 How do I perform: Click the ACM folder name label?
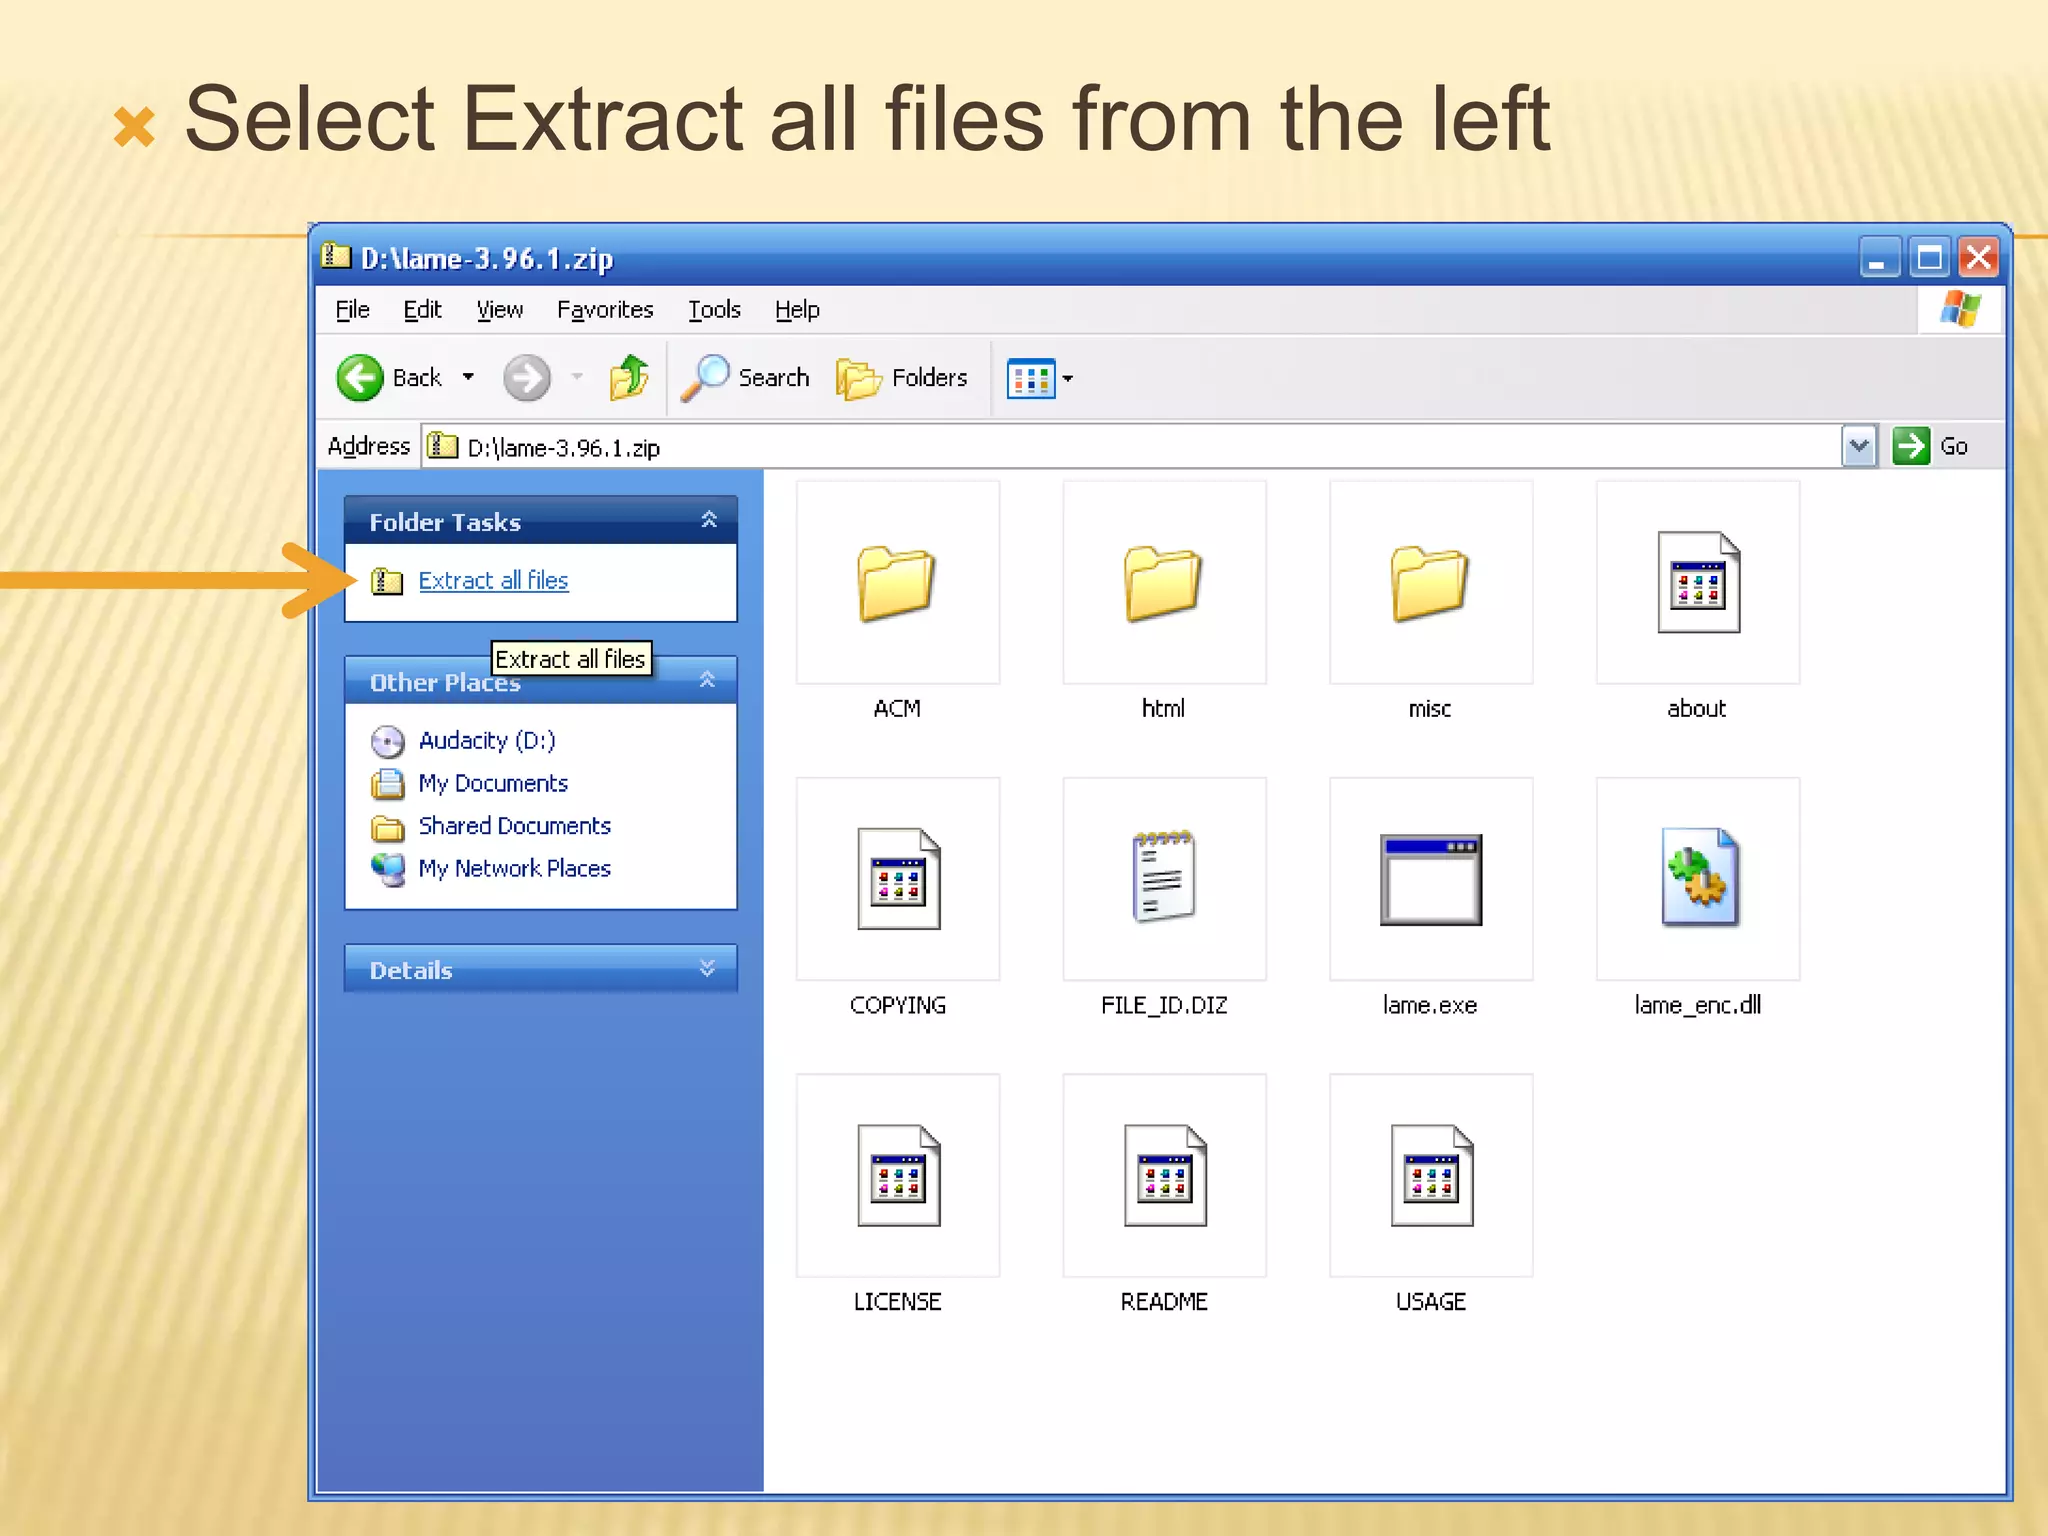(897, 709)
